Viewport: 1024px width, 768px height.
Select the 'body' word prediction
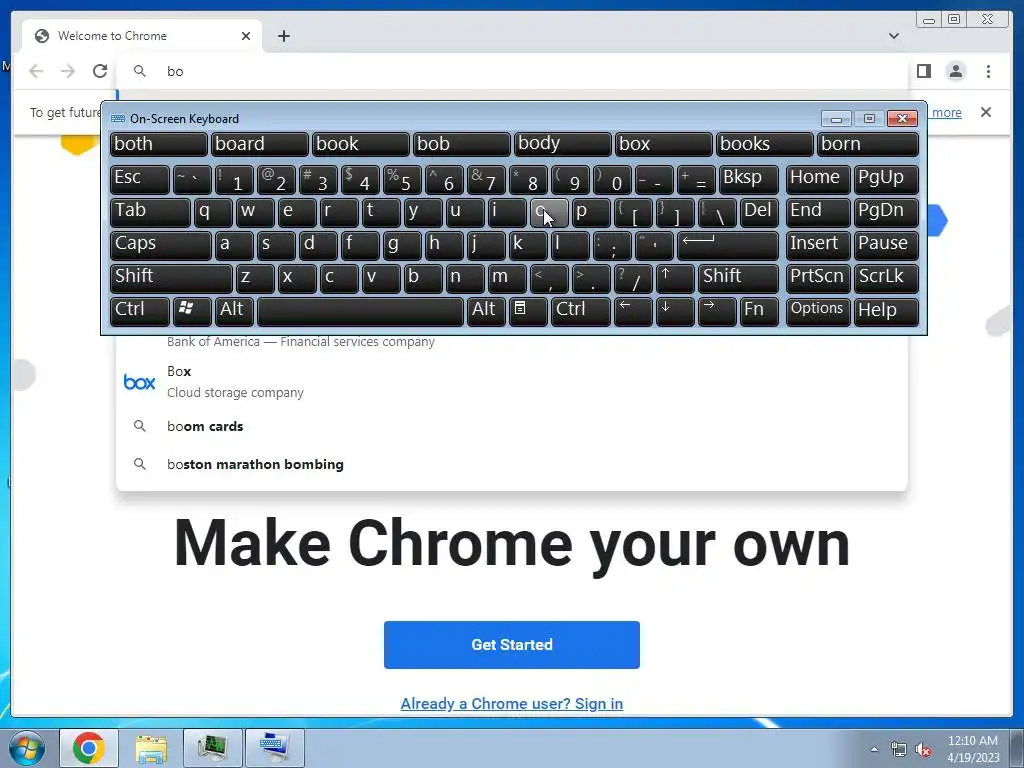pos(563,144)
